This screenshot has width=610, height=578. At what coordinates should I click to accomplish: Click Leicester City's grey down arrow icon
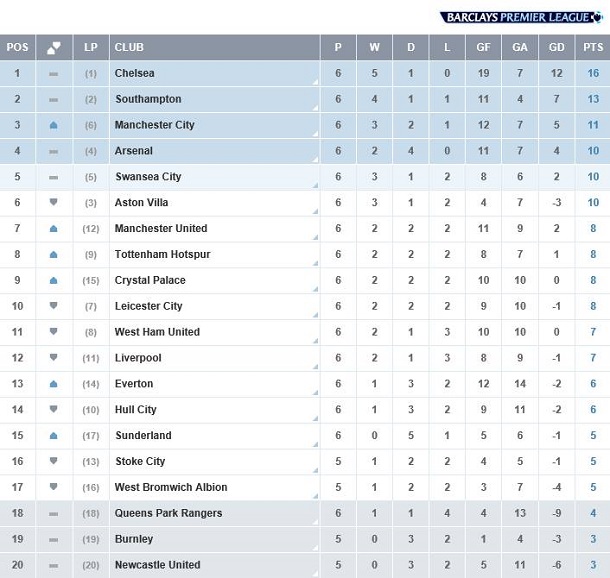tap(54, 305)
